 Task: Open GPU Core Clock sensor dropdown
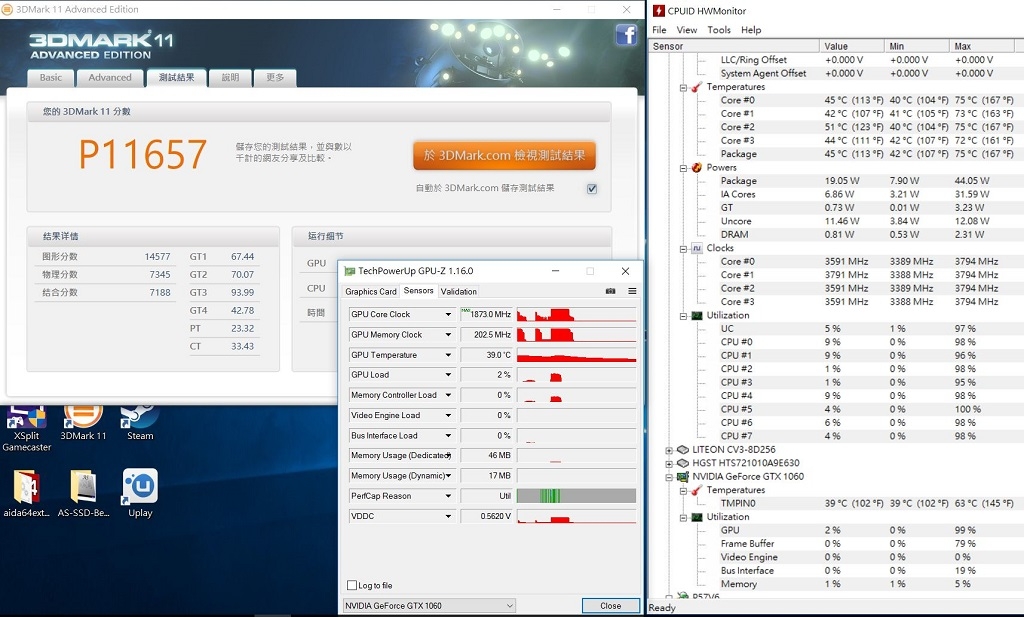(448, 315)
